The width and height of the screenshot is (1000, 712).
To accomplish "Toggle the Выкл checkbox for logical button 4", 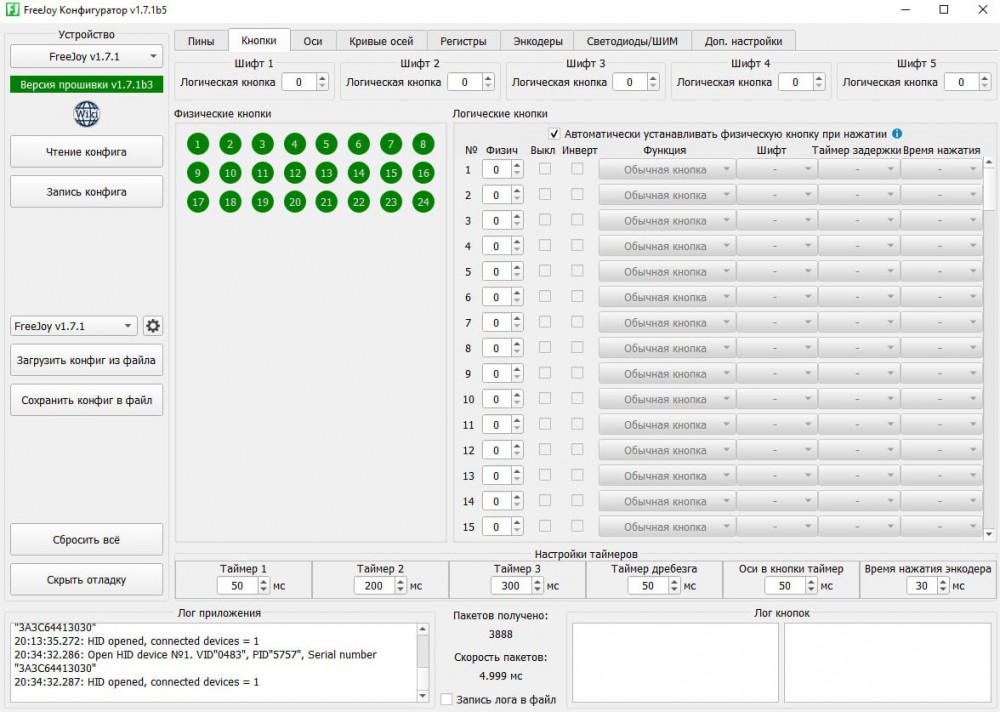I will click(x=545, y=246).
